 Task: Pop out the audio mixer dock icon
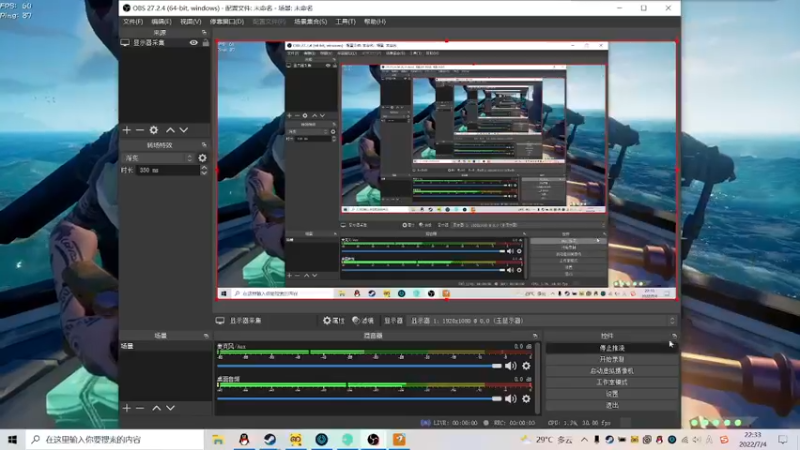(535, 336)
